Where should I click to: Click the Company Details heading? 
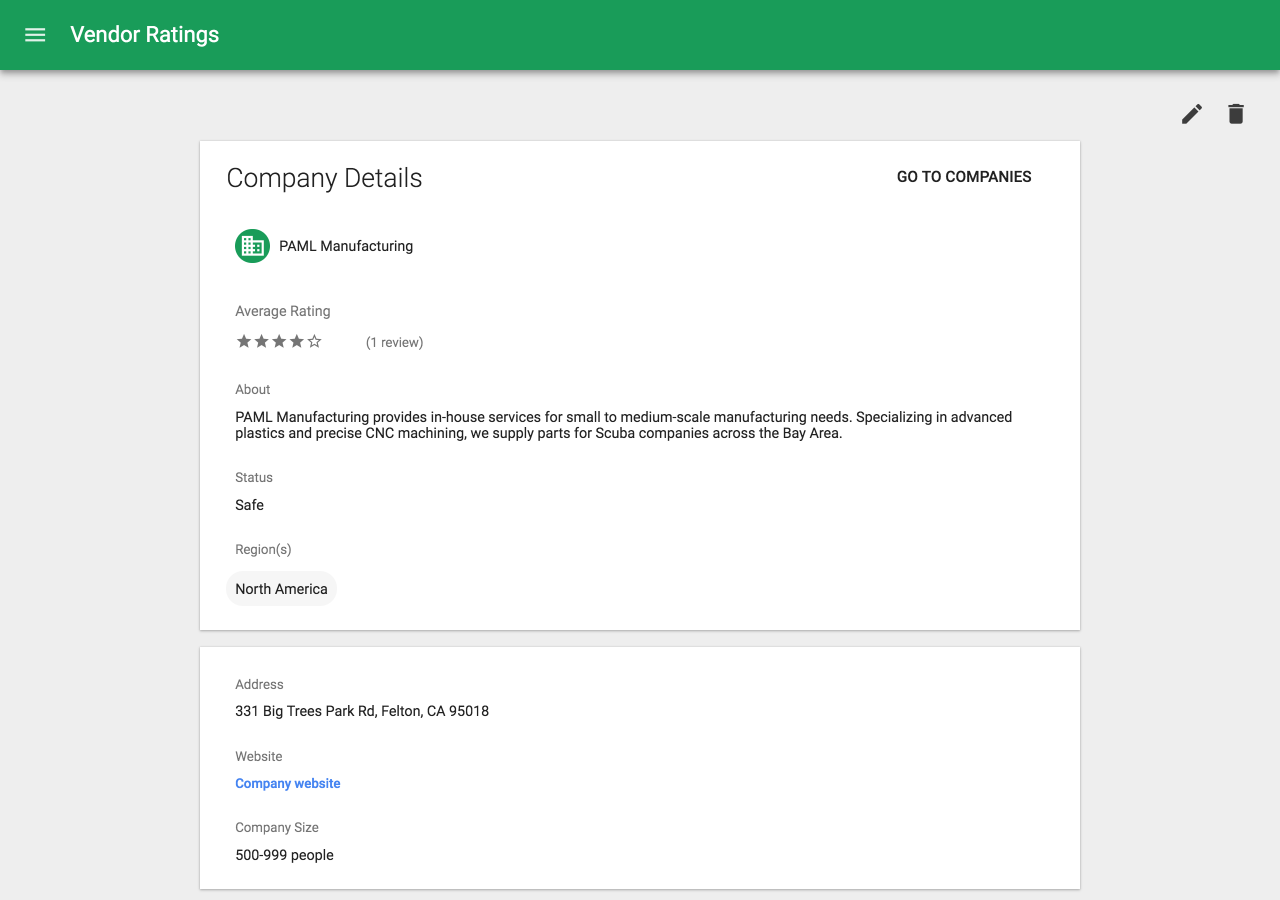pos(324,178)
